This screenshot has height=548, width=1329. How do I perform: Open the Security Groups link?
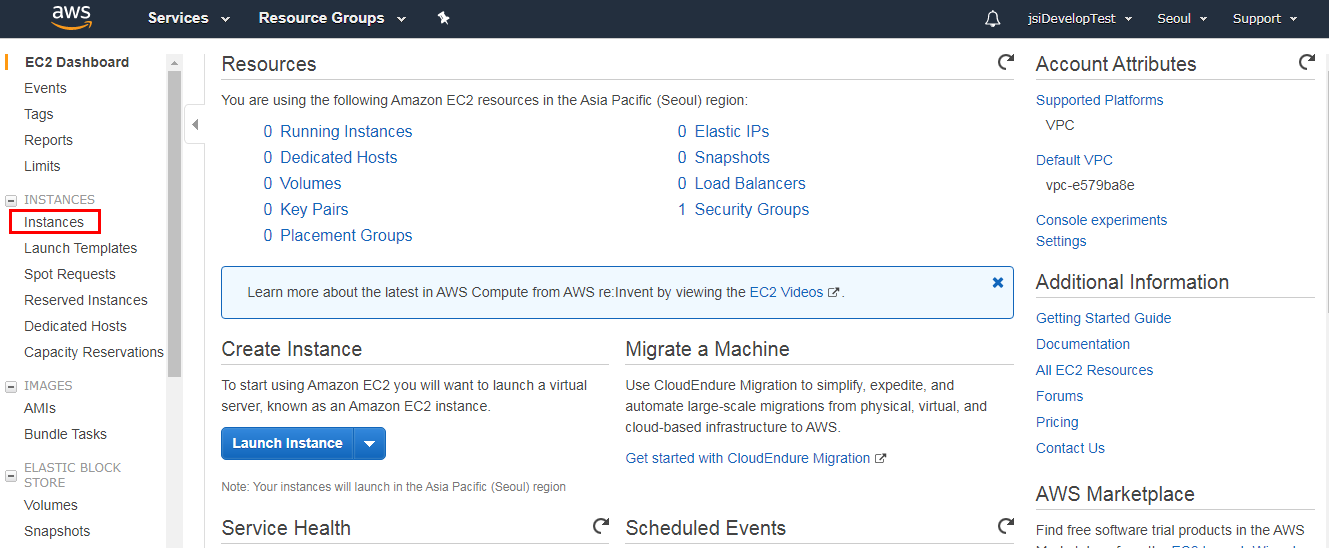pos(751,209)
